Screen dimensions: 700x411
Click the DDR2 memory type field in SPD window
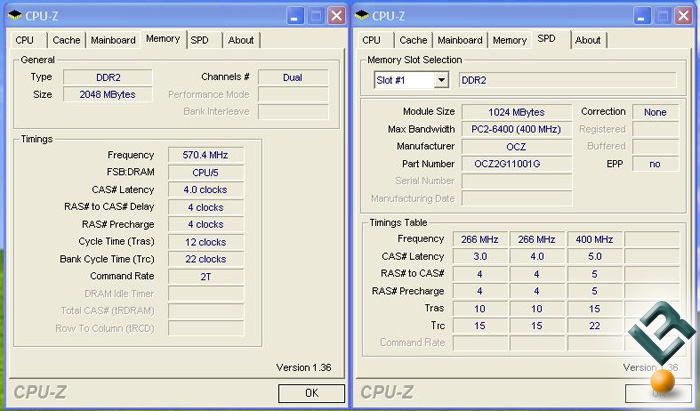tap(567, 80)
